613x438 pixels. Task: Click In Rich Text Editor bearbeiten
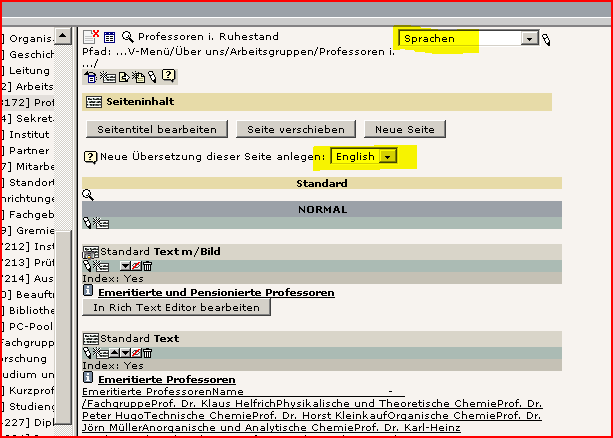[x=176, y=308]
